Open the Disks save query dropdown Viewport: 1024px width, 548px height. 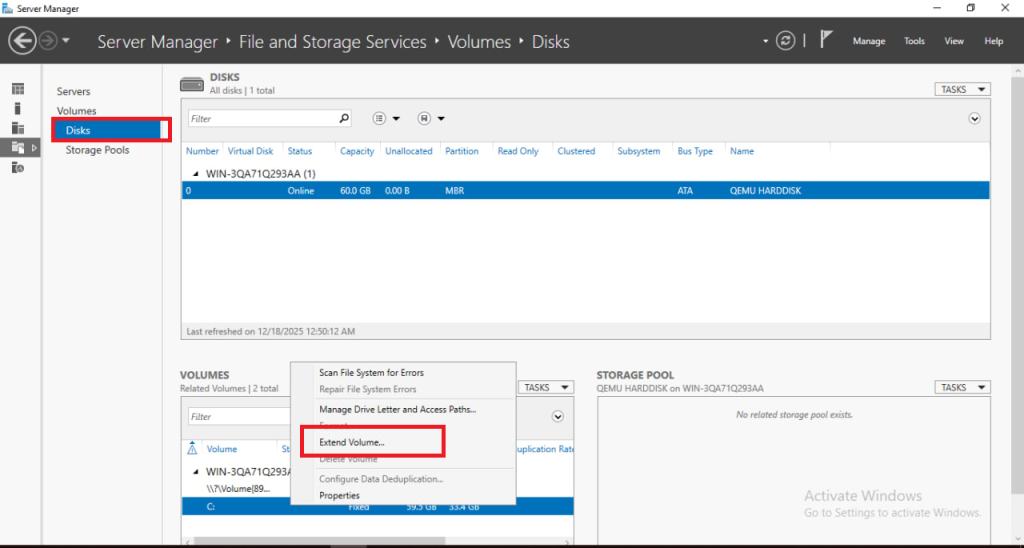(431, 118)
